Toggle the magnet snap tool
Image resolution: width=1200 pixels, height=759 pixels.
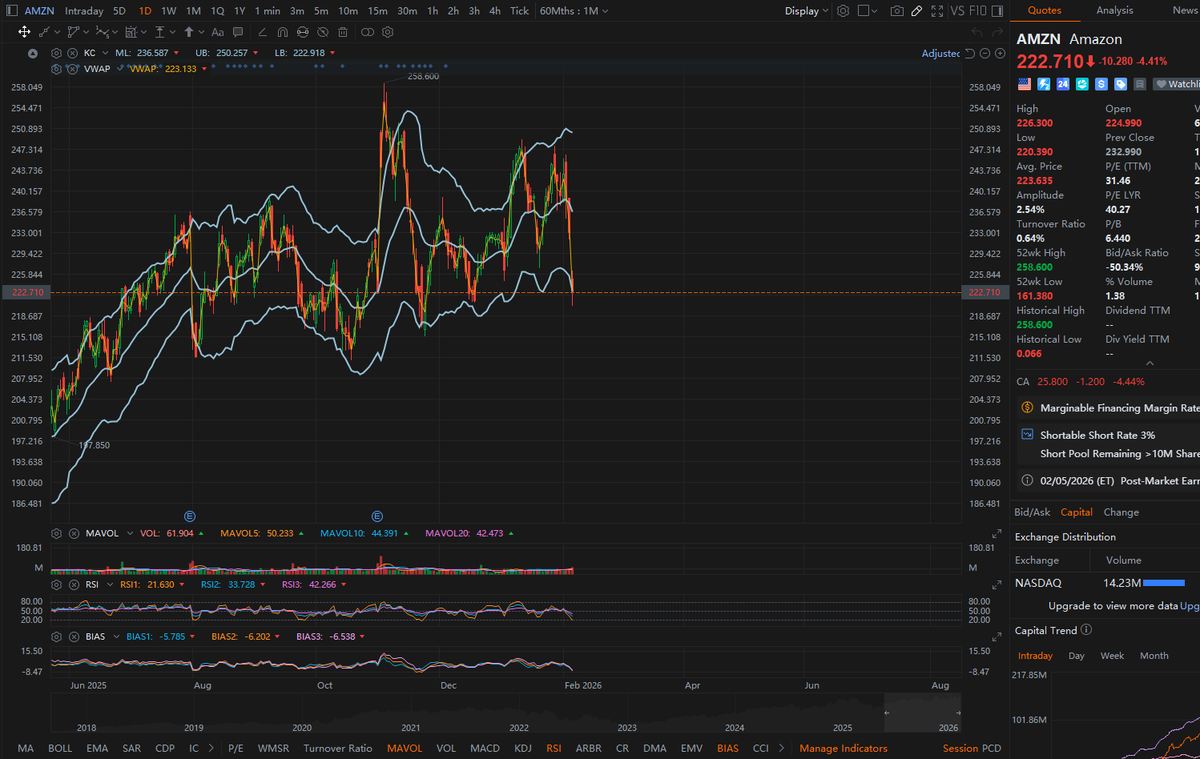[283, 32]
